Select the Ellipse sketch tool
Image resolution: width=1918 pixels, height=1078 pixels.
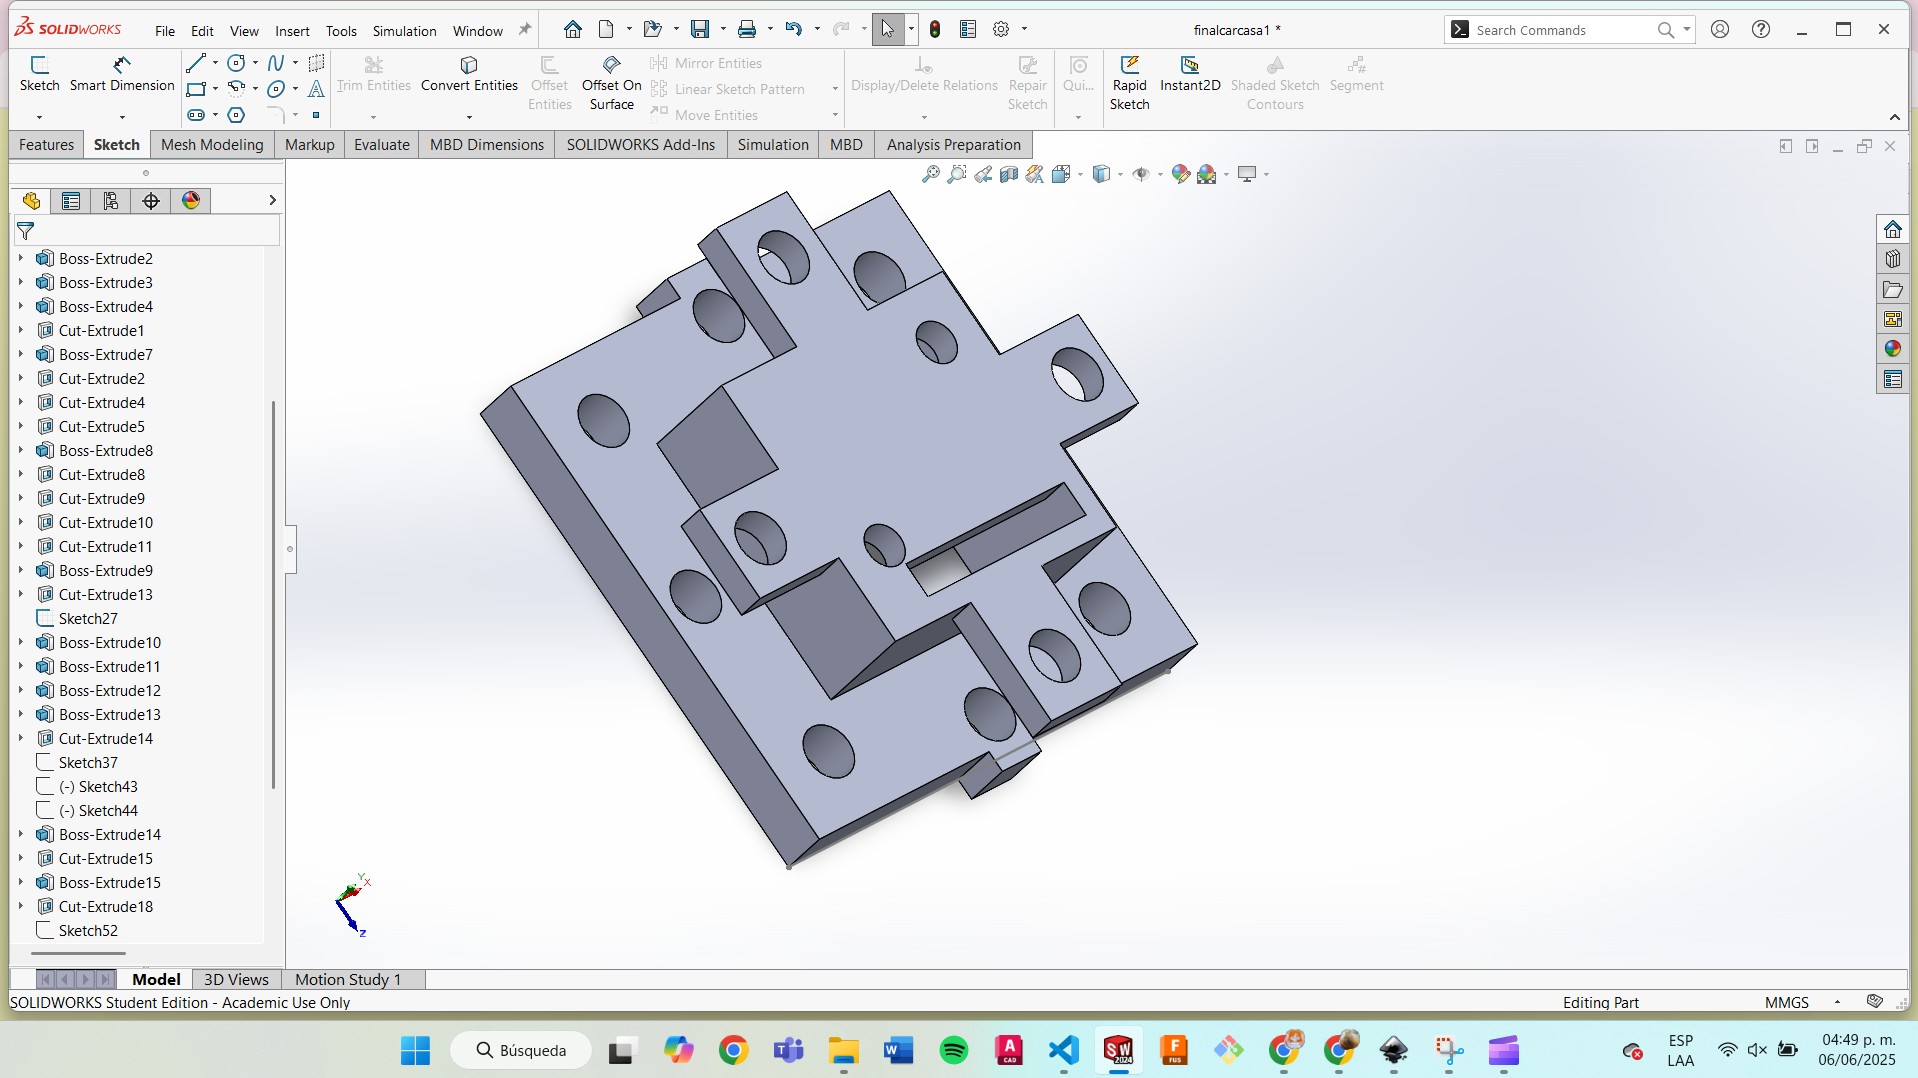pyautogui.click(x=276, y=89)
